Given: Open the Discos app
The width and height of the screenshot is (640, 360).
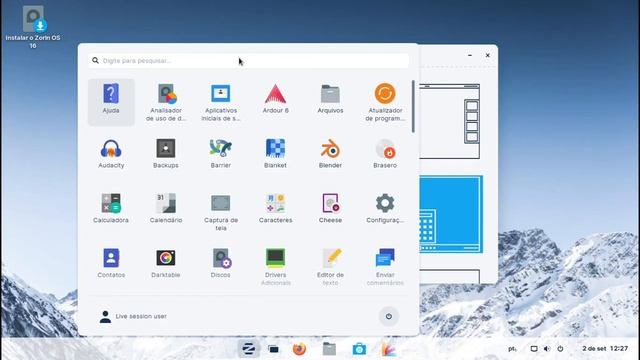Looking at the screenshot, I should pyautogui.click(x=220, y=263).
